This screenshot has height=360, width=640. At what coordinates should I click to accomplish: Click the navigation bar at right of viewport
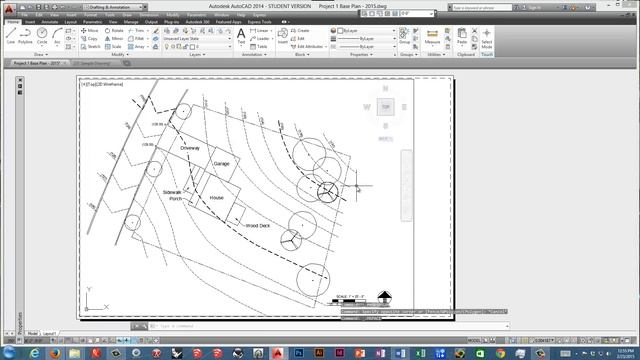point(406,186)
